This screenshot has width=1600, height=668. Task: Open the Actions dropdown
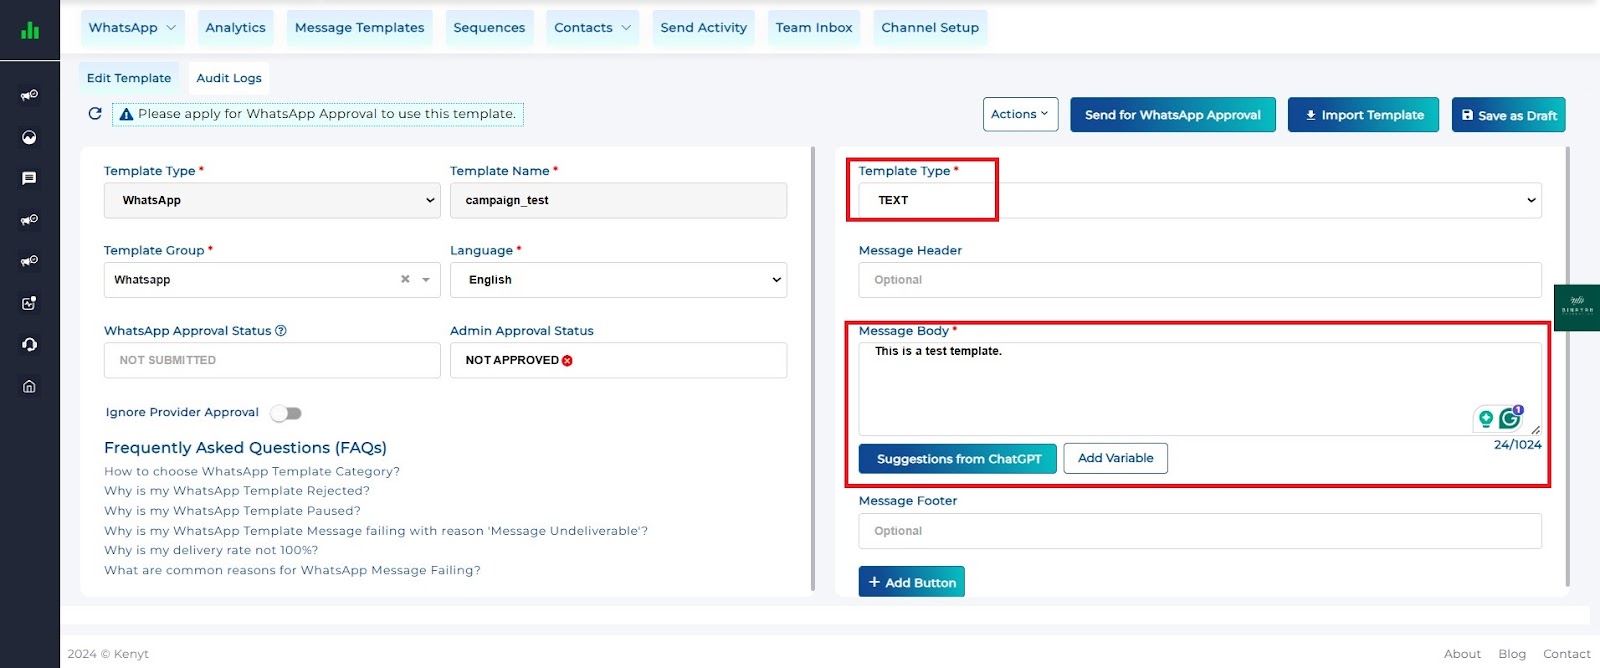coord(1020,114)
